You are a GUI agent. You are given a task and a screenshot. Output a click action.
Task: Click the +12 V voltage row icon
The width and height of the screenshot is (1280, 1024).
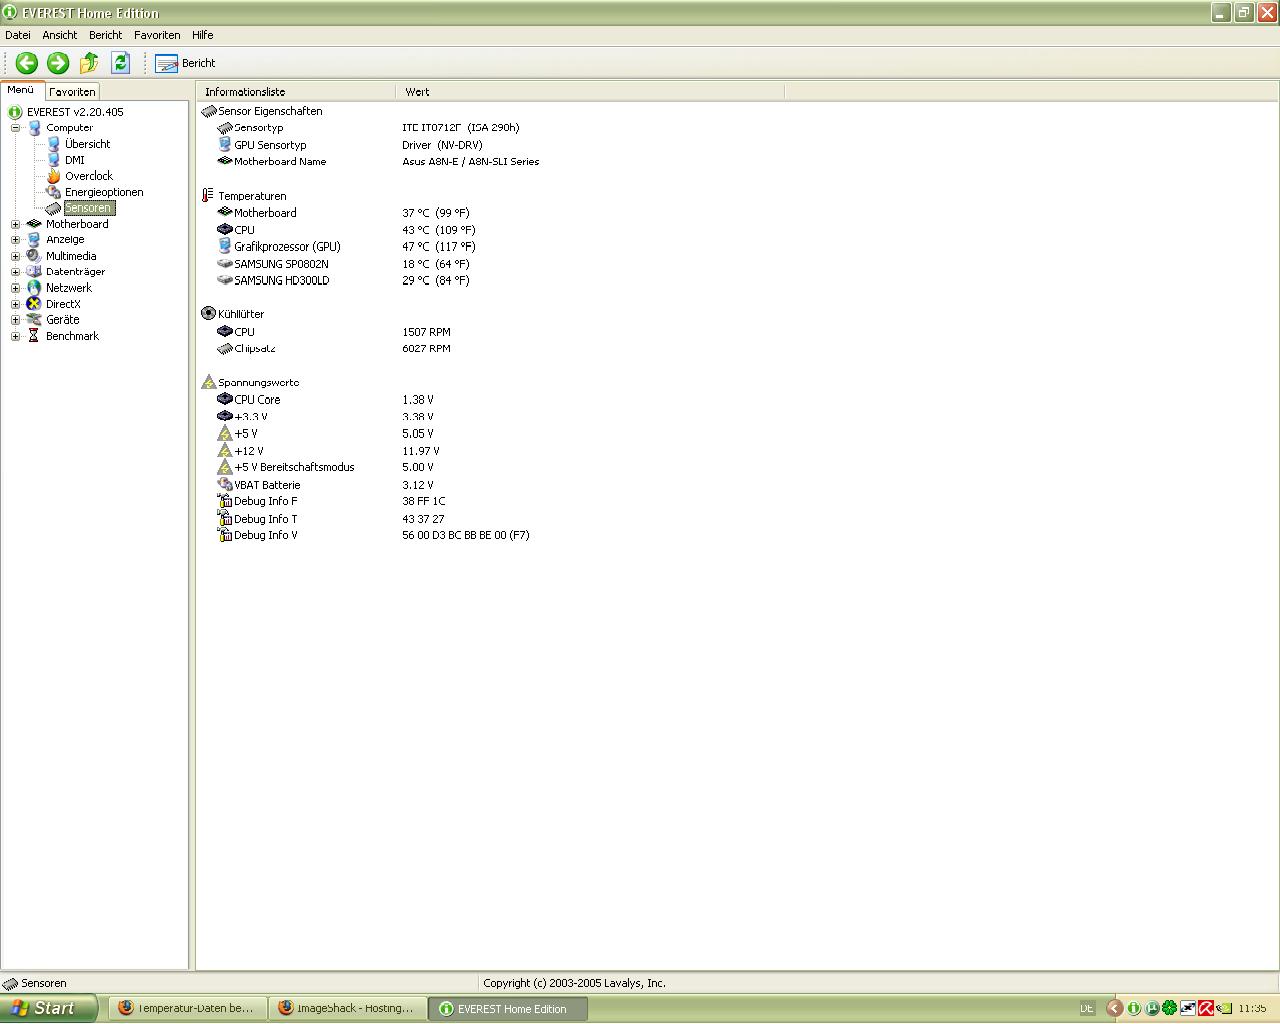pyautogui.click(x=225, y=451)
